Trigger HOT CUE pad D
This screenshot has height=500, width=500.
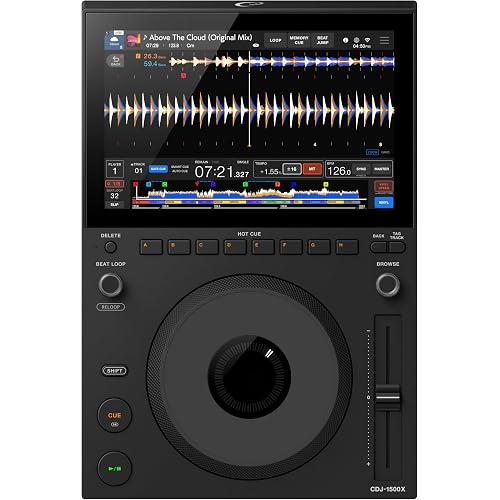(235, 247)
